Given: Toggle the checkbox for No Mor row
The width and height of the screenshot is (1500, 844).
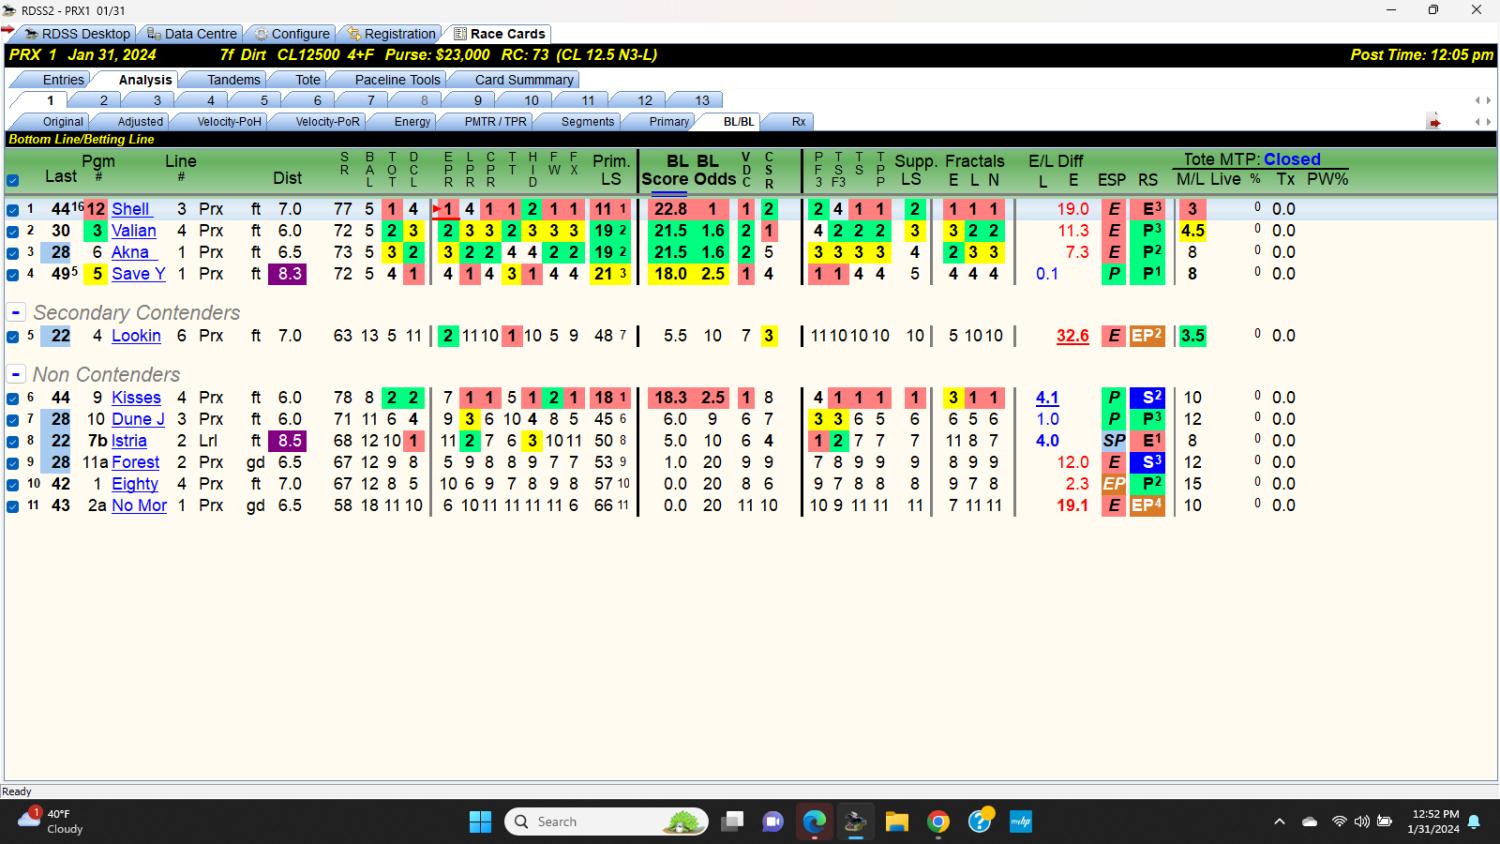Looking at the screenshot, I should [x=13, y=506].
